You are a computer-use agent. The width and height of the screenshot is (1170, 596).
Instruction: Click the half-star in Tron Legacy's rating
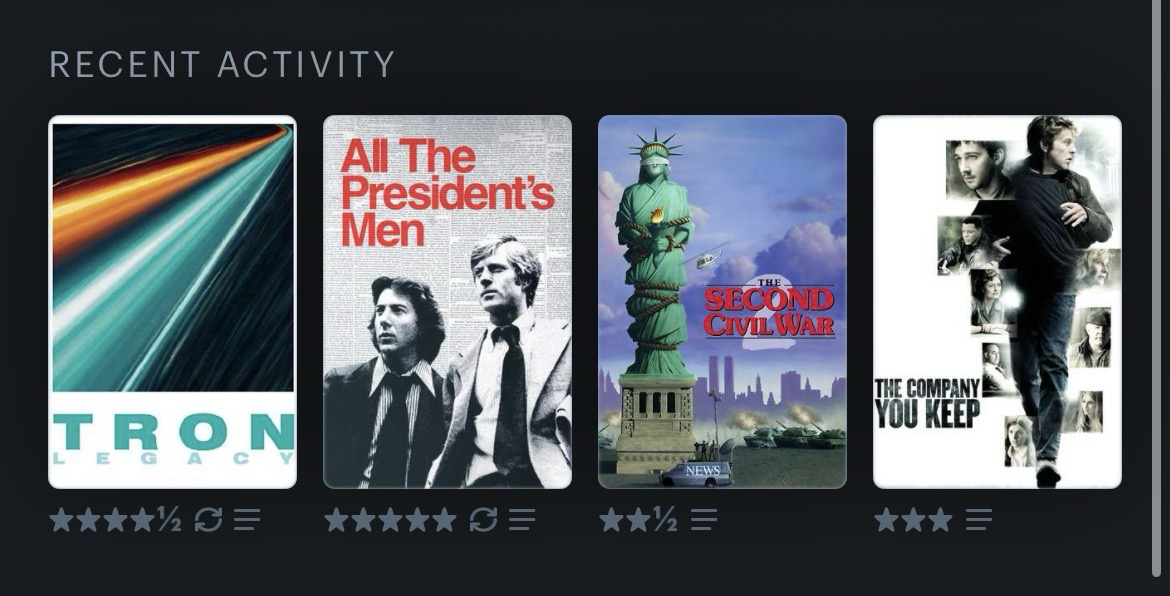pyautogui.click(x=169, y=520)
